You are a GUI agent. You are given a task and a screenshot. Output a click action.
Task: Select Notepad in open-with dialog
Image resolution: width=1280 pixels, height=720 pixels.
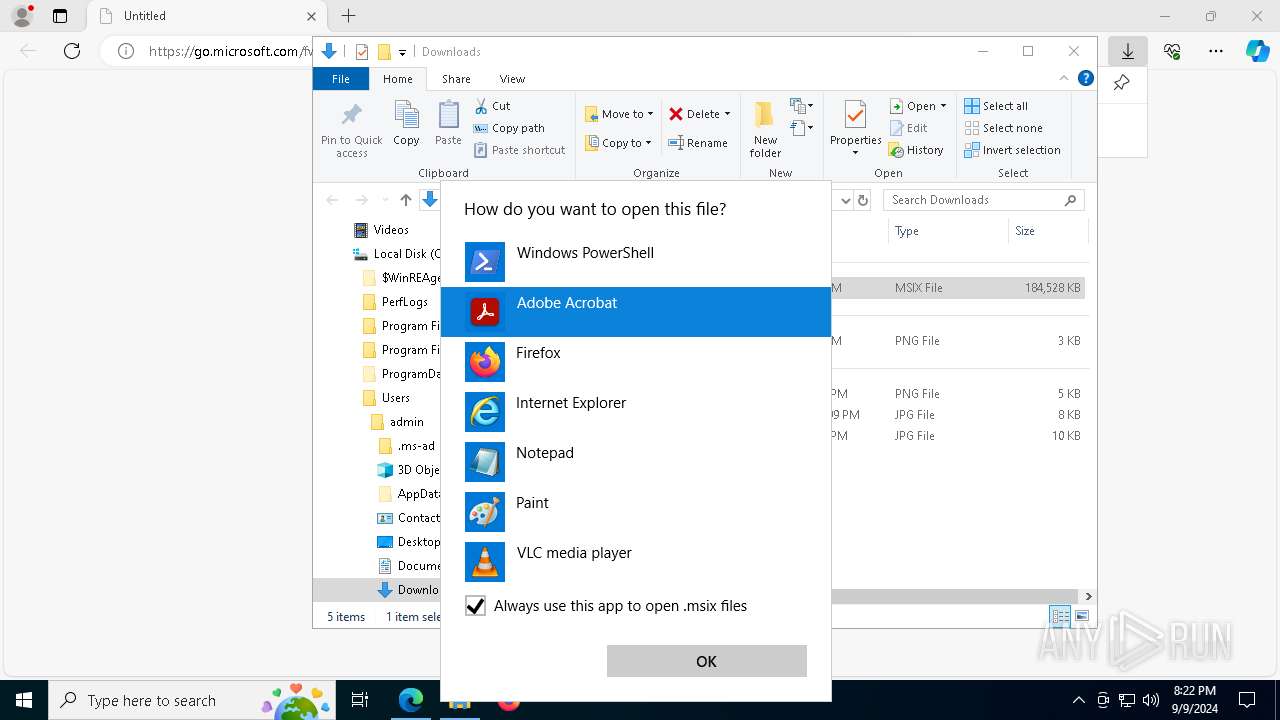[636, 462]
